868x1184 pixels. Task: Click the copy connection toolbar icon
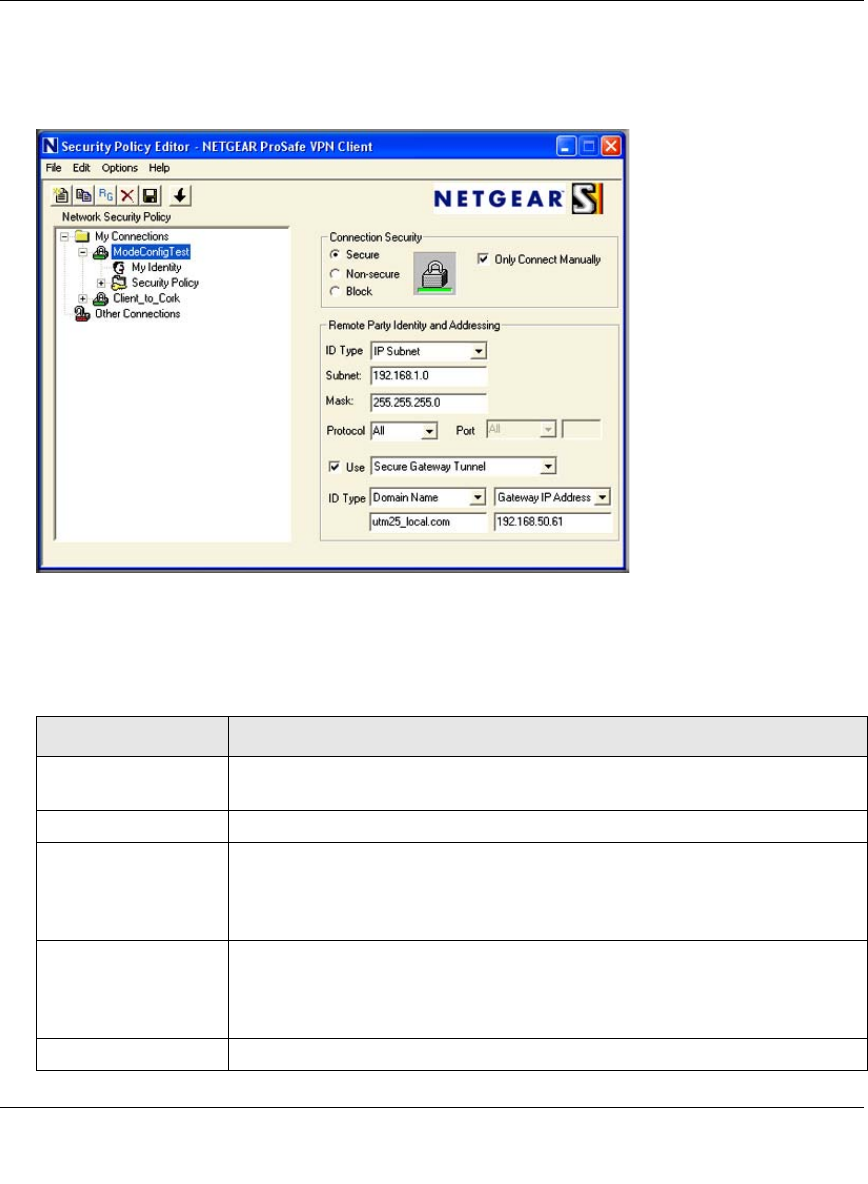[83, 196]
